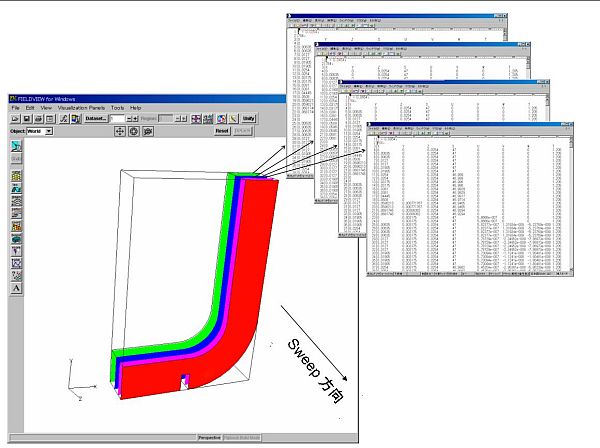Click the save icon in toolbar

pyautogui.click(x=28, y=118)
